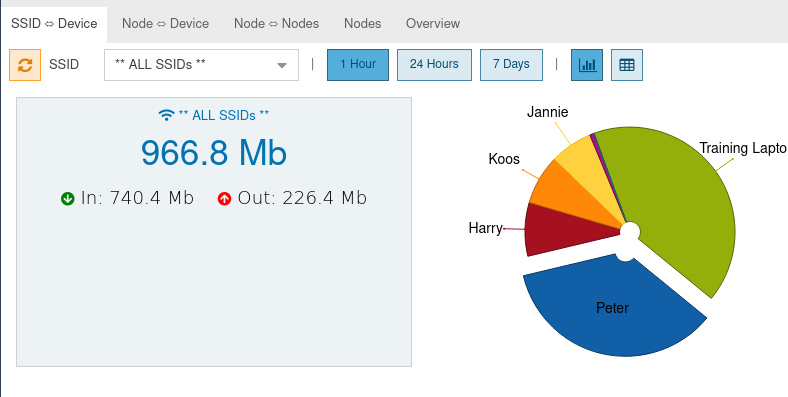788x397 pixels.
Task: Click the green download arrow icon
Action: tap(68, 198)
